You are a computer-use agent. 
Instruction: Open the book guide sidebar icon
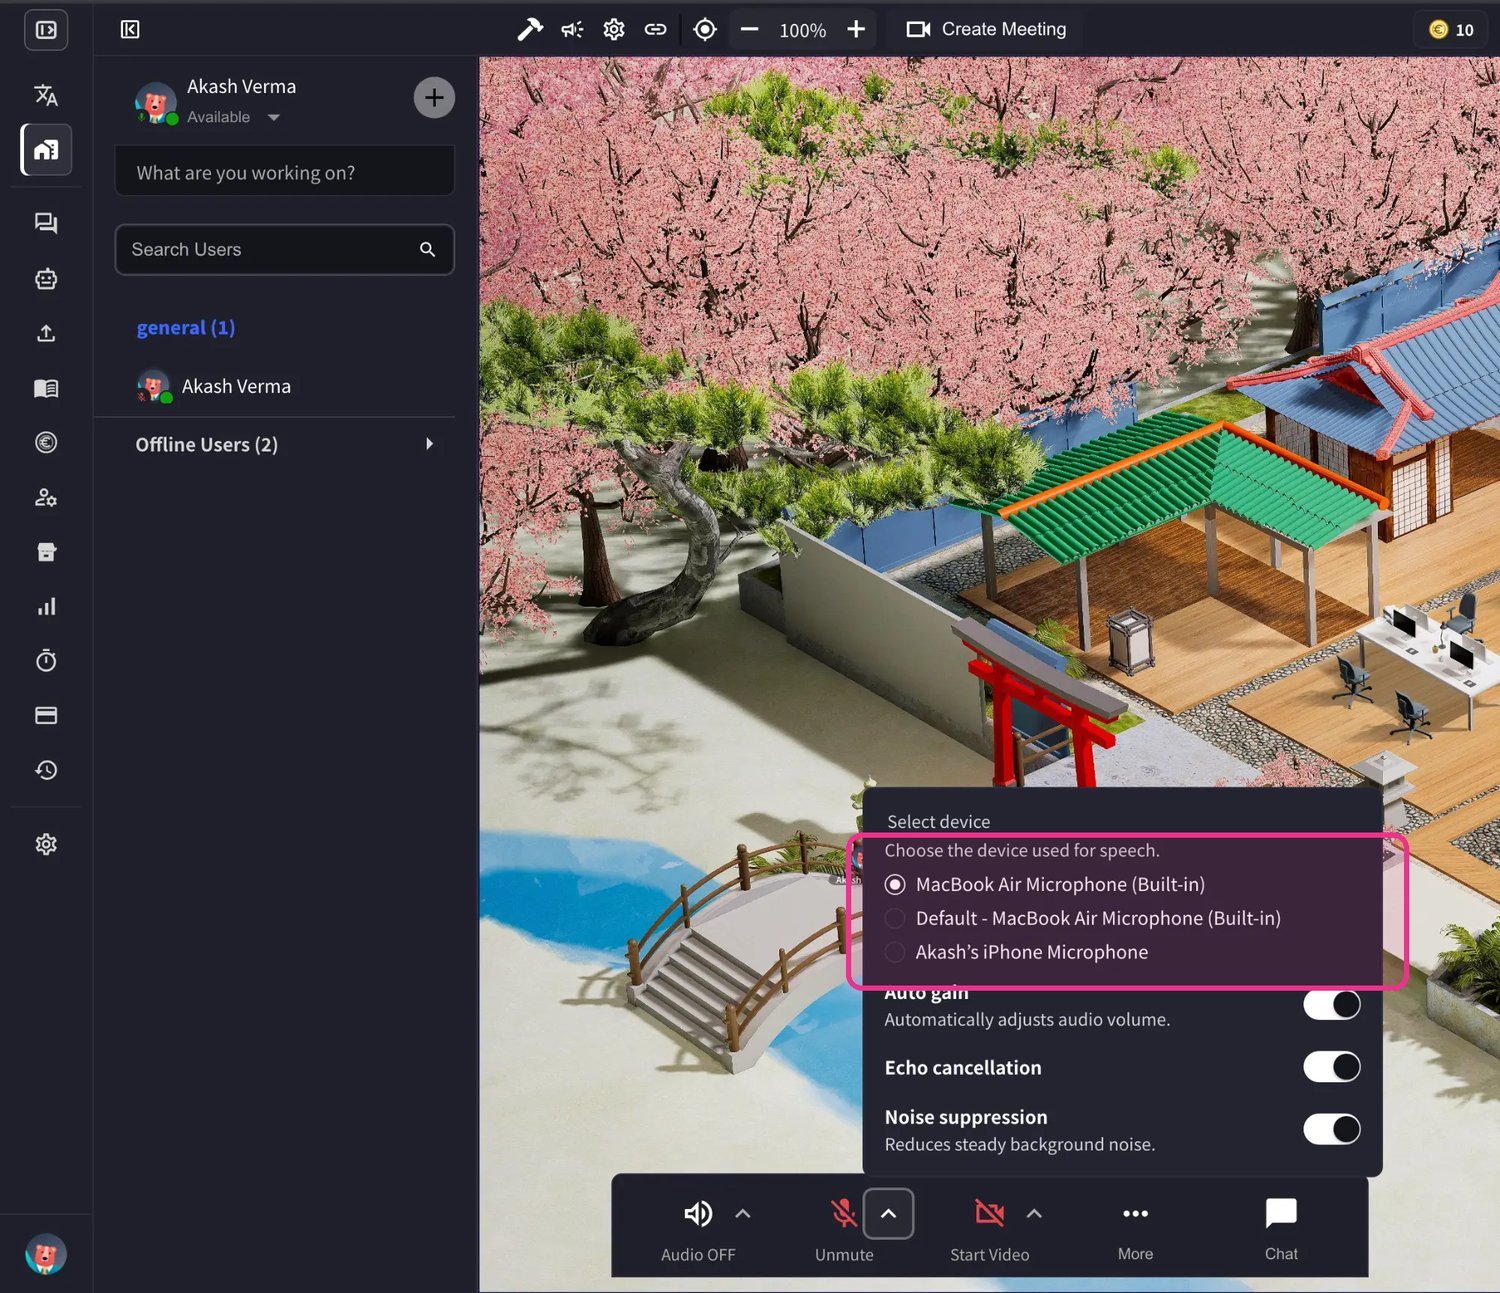coord(46,388)
